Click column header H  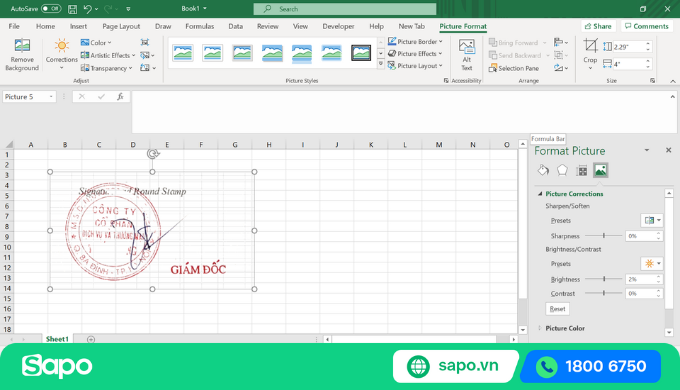[269, 145]
